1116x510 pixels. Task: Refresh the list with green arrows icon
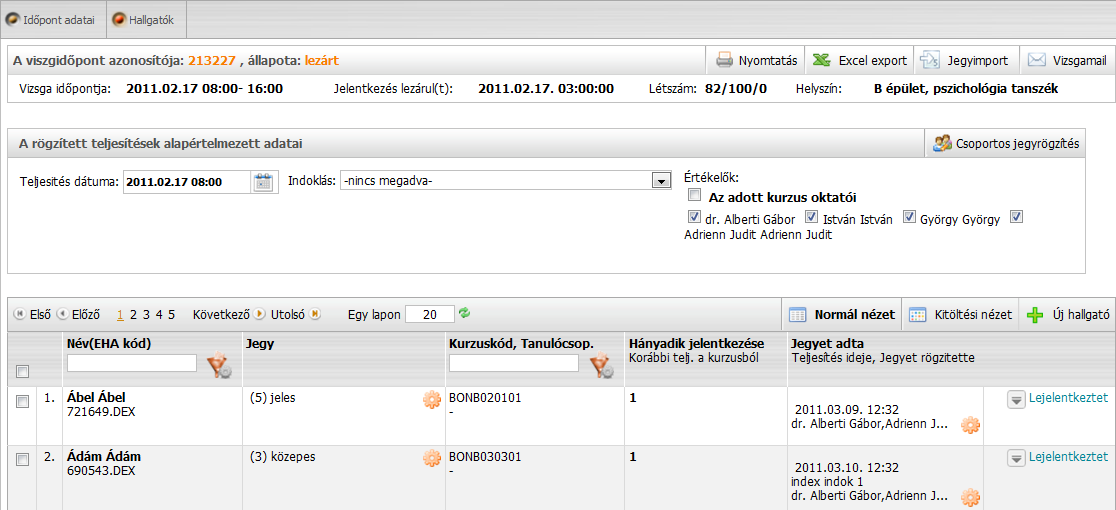click(465, 313)
